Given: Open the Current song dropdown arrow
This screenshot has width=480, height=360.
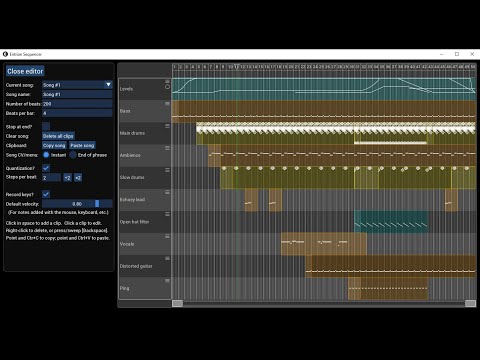Looking at the screenshot, I should [x=108, y=85].
